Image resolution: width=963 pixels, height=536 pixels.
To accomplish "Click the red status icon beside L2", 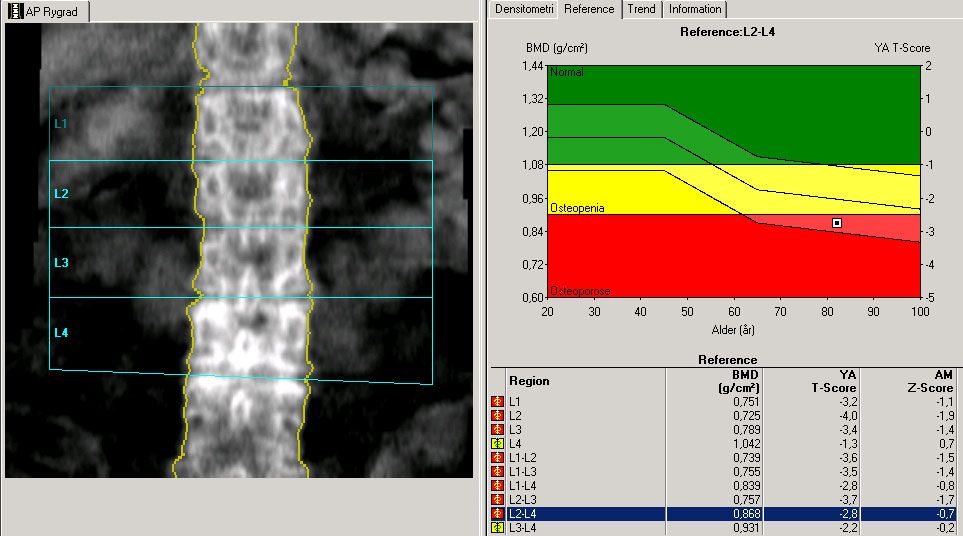I will pyautogui.click(x=497, y=416).
